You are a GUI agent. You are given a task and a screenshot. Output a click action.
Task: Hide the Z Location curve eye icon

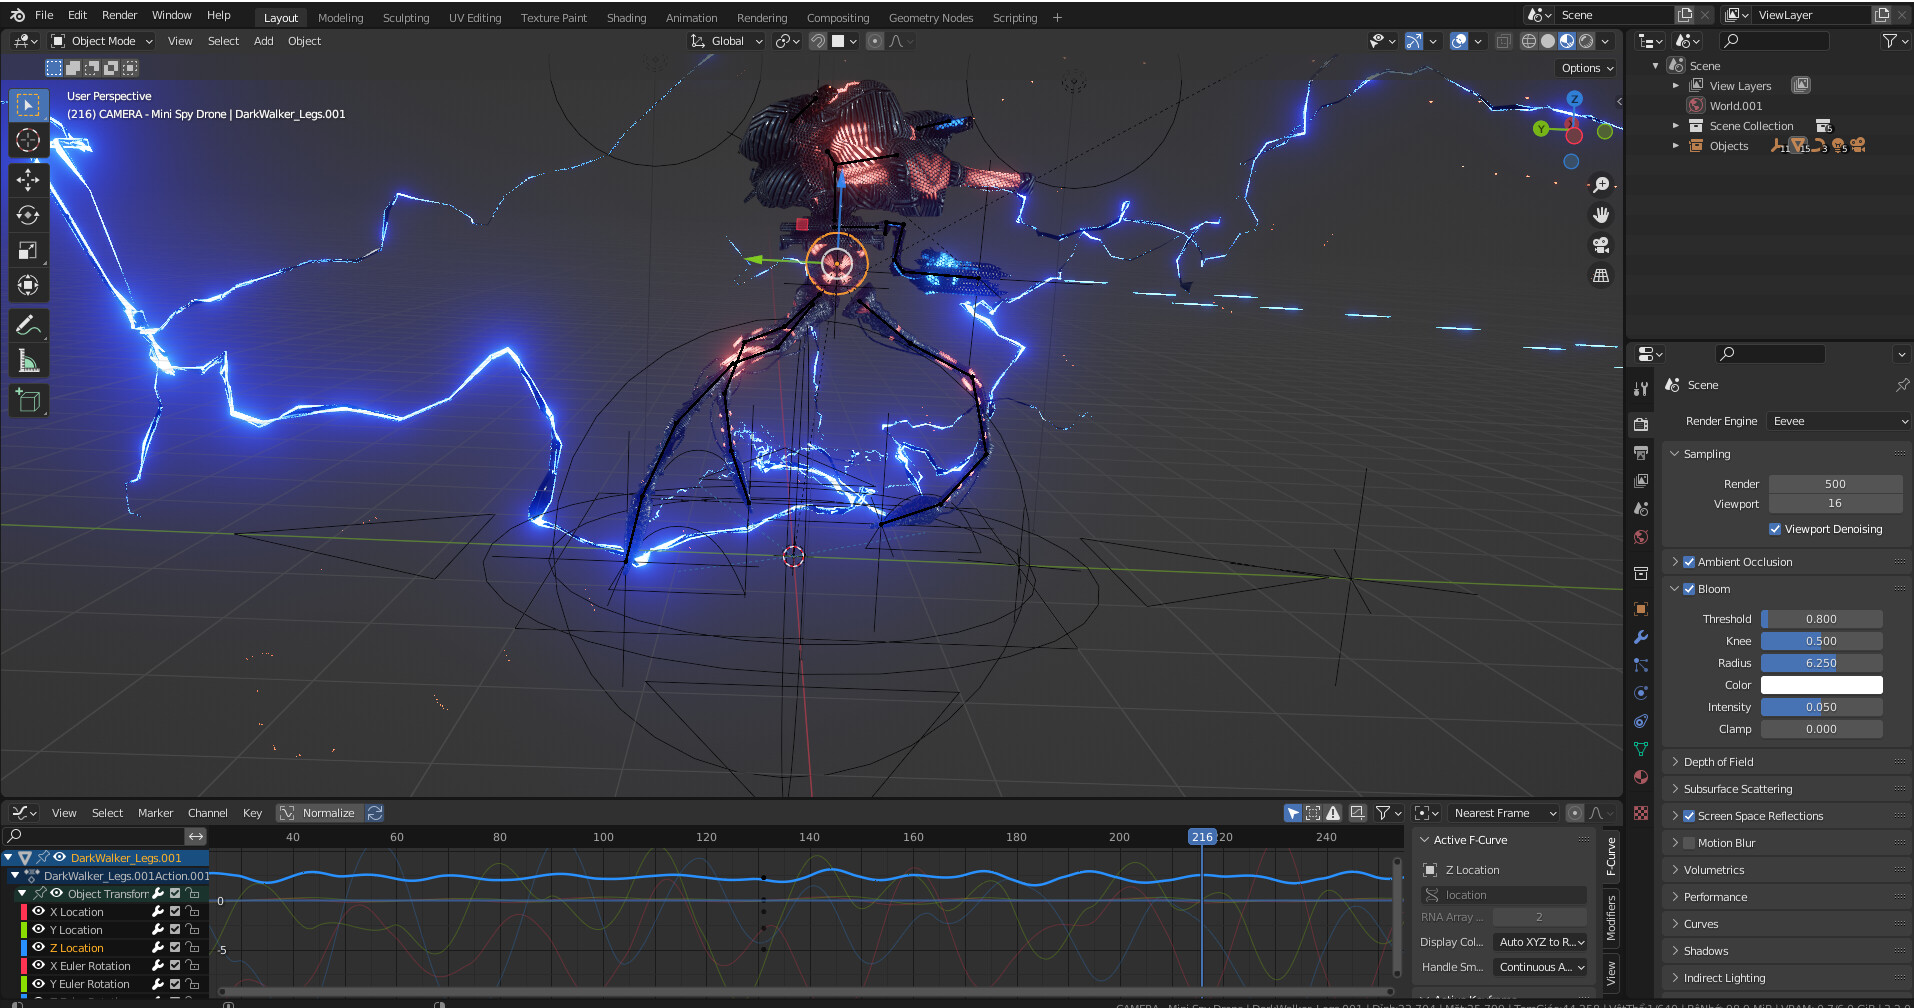coord(39,947)
